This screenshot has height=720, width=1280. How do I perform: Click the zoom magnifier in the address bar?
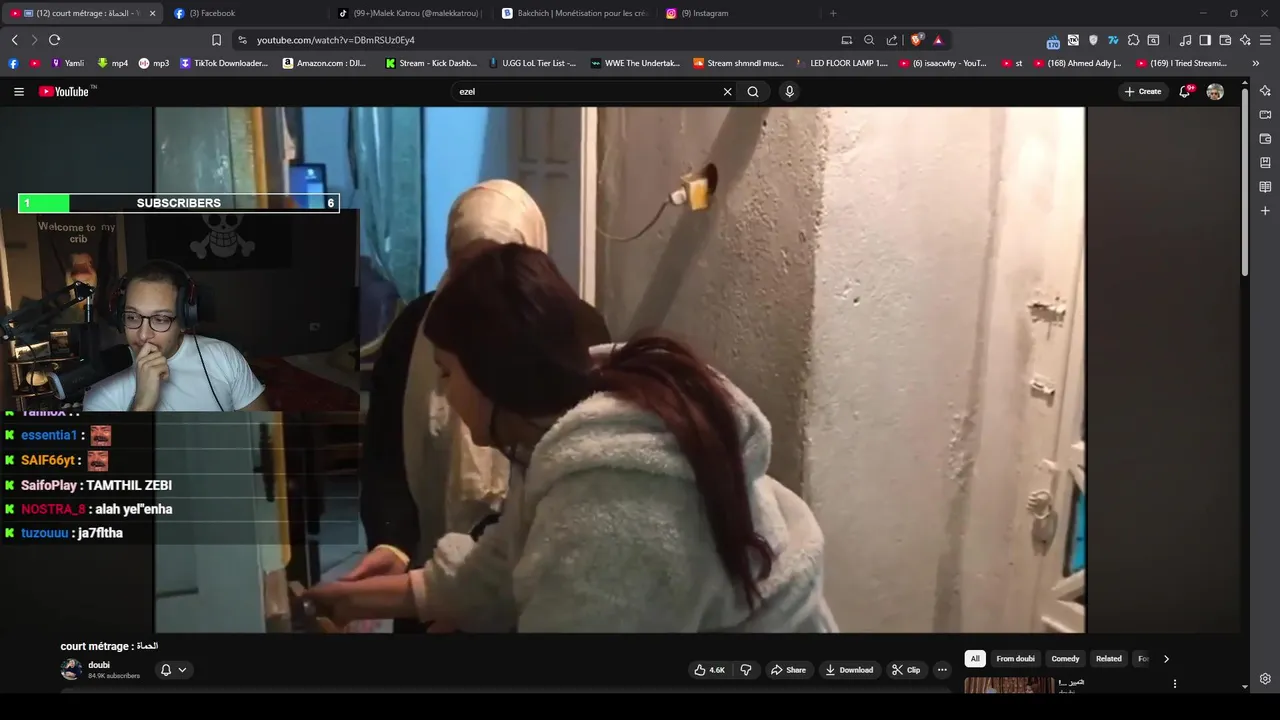[869, 40]
